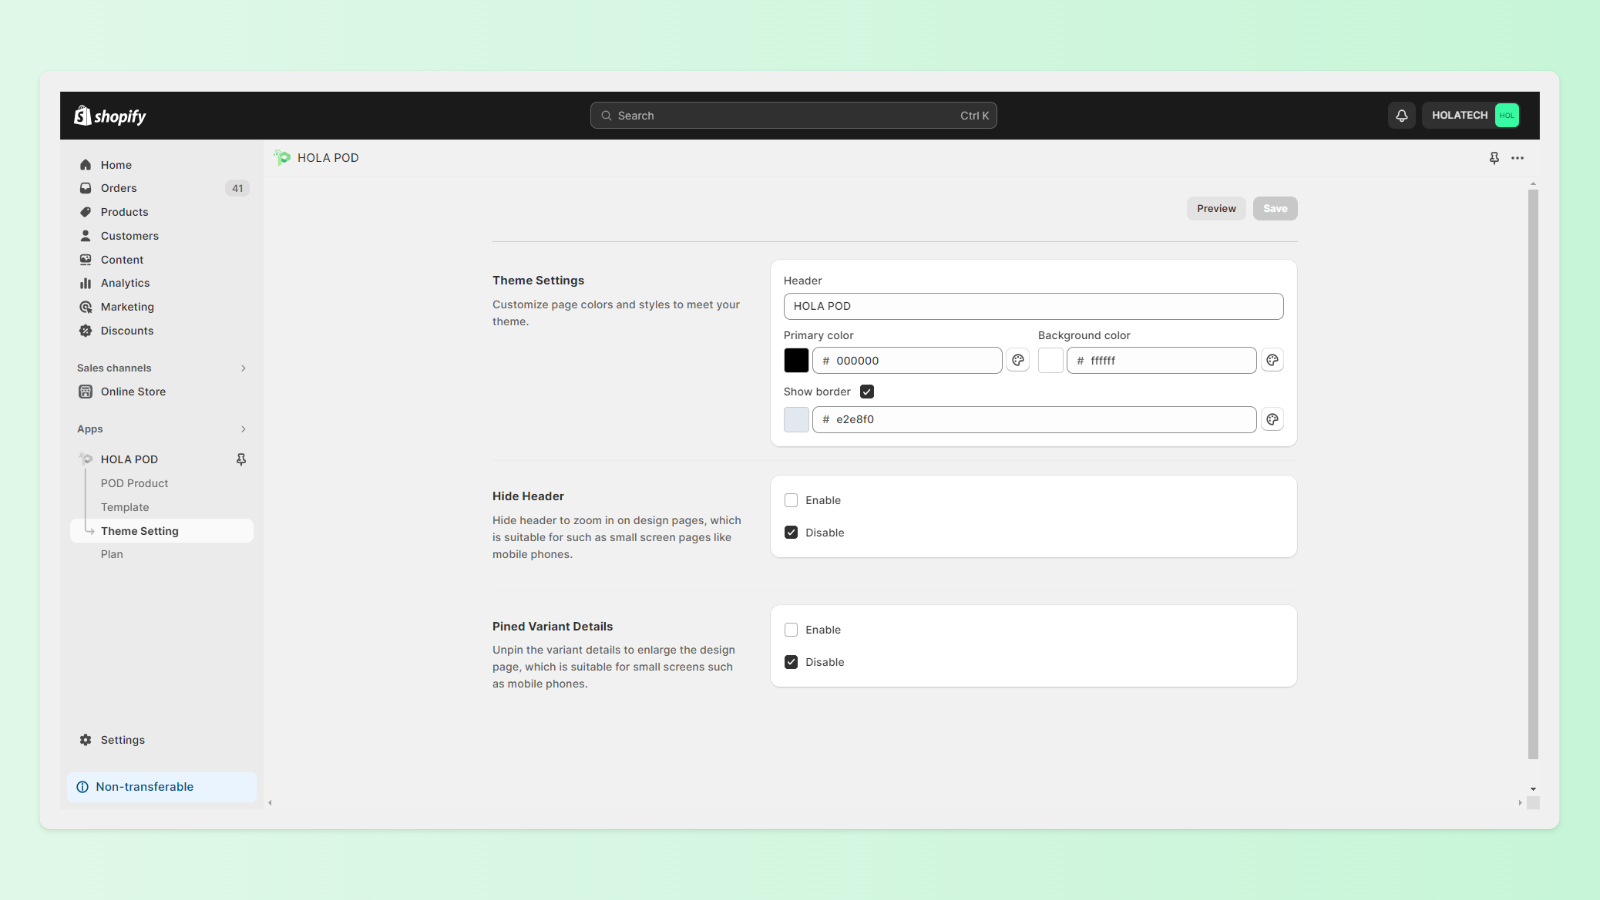Viewport: 1600px width, 900px height.
Task: Toggle the Show border checkbox
Action: 867,392
